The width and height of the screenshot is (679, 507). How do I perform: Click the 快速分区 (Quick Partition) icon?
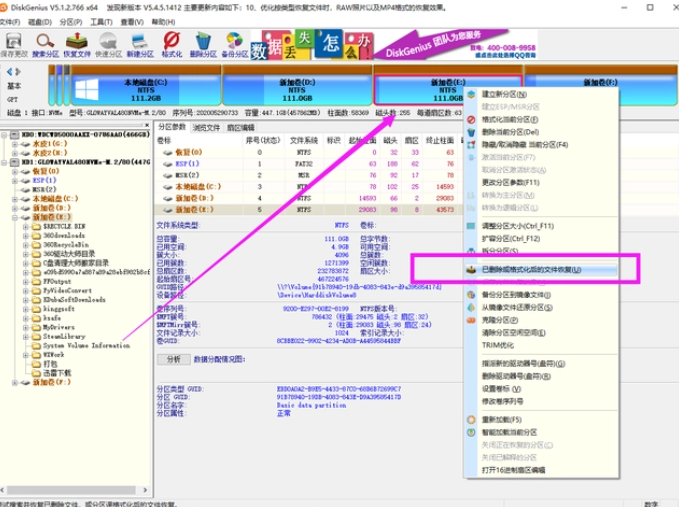108,45
